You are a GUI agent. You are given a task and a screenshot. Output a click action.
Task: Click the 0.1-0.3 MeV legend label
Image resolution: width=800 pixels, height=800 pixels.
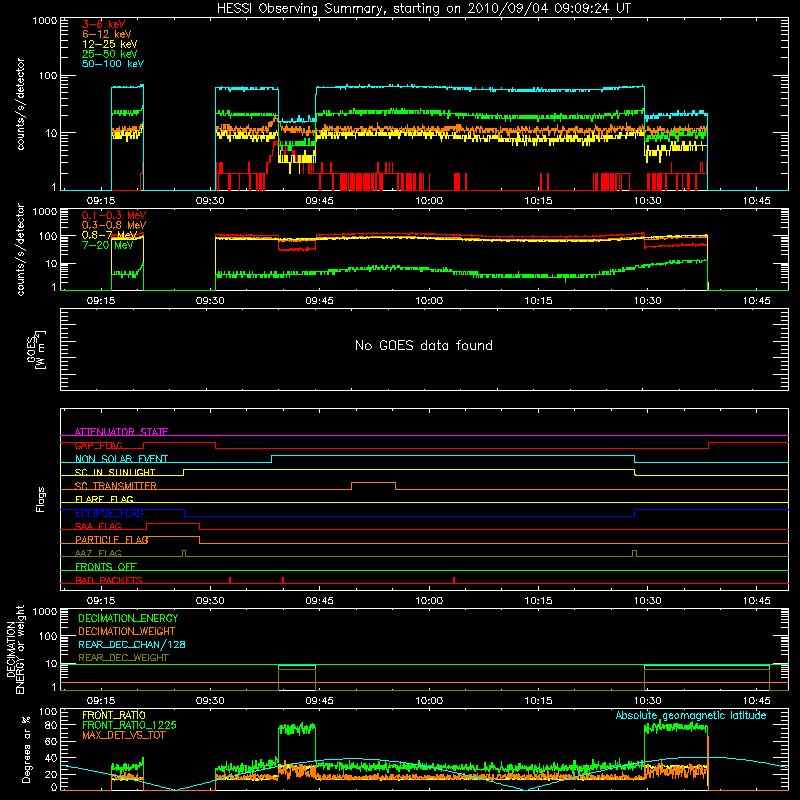tap(114, 215)
